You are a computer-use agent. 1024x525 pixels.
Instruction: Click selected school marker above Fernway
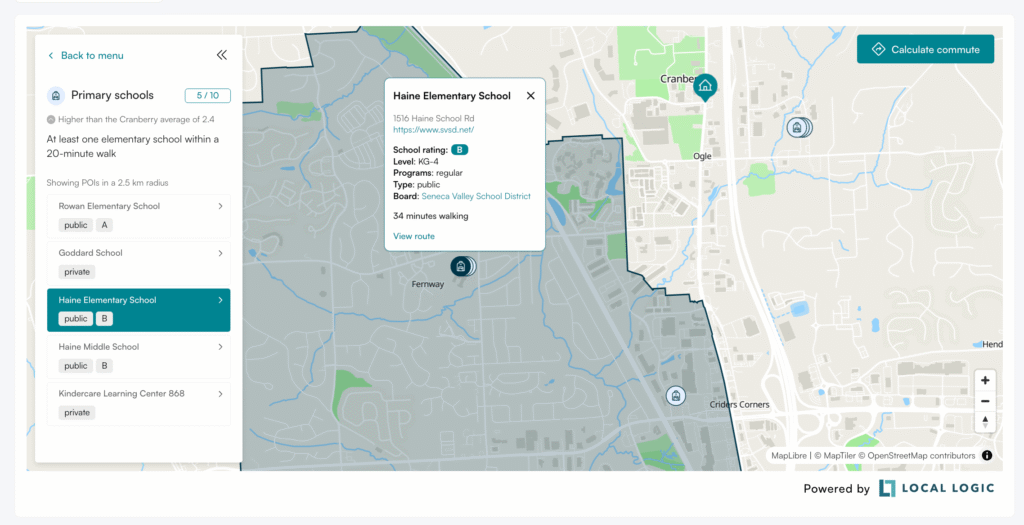coord(462,266)
